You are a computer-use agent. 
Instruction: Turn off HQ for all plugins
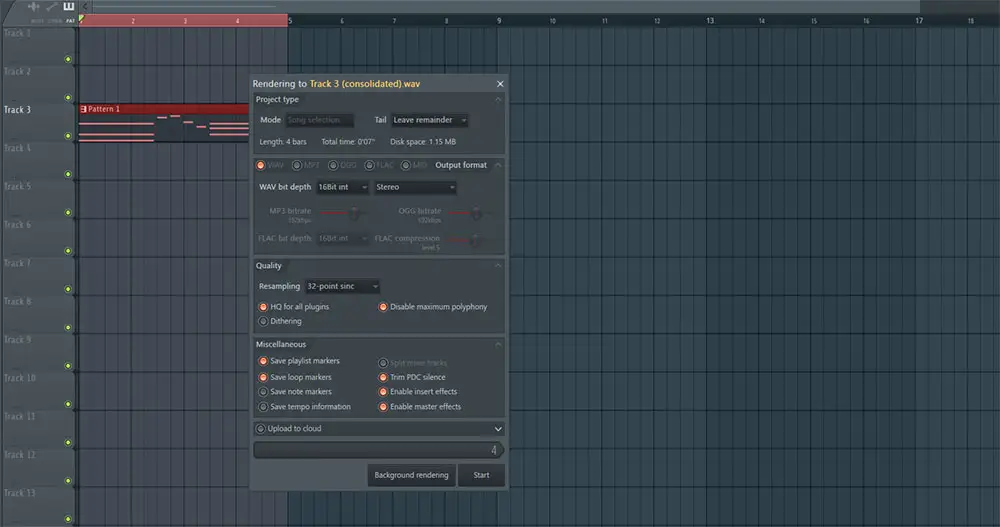pos(263,307)
